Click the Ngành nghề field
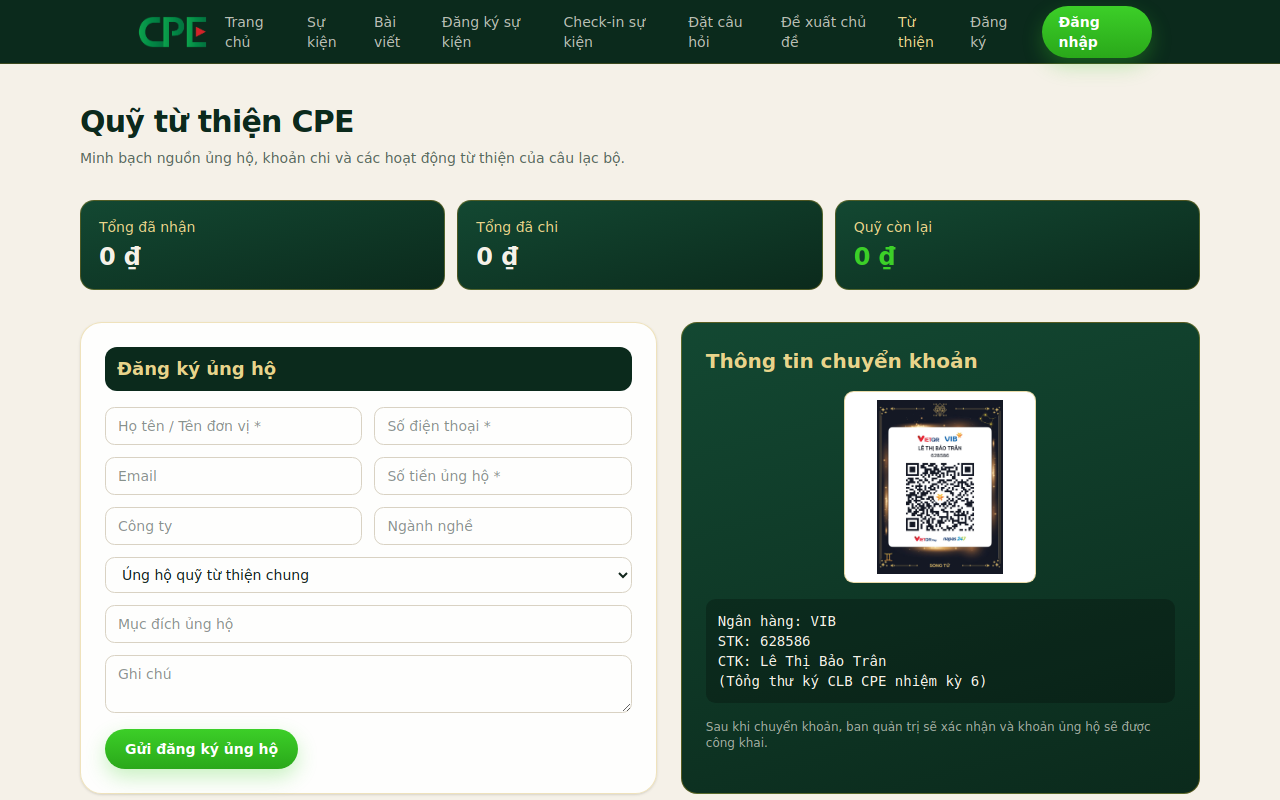 click(503, 526)
